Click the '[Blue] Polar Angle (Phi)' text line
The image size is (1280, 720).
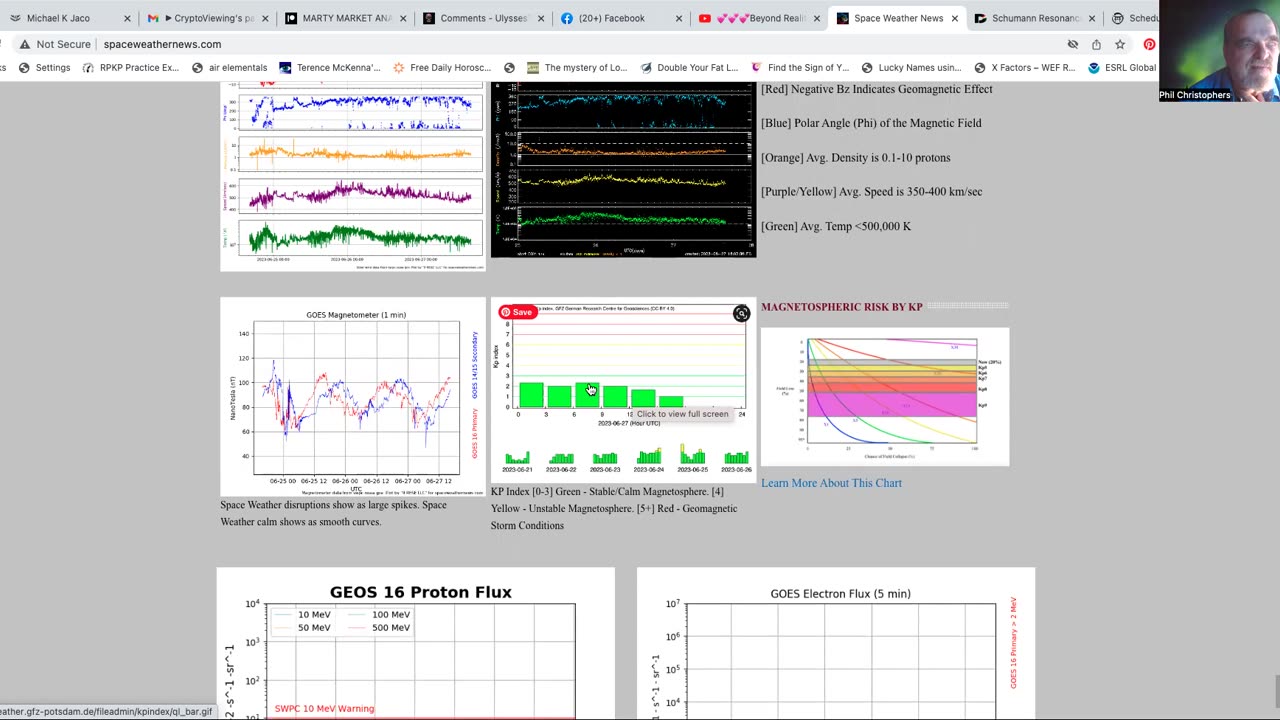coord(871,123)
